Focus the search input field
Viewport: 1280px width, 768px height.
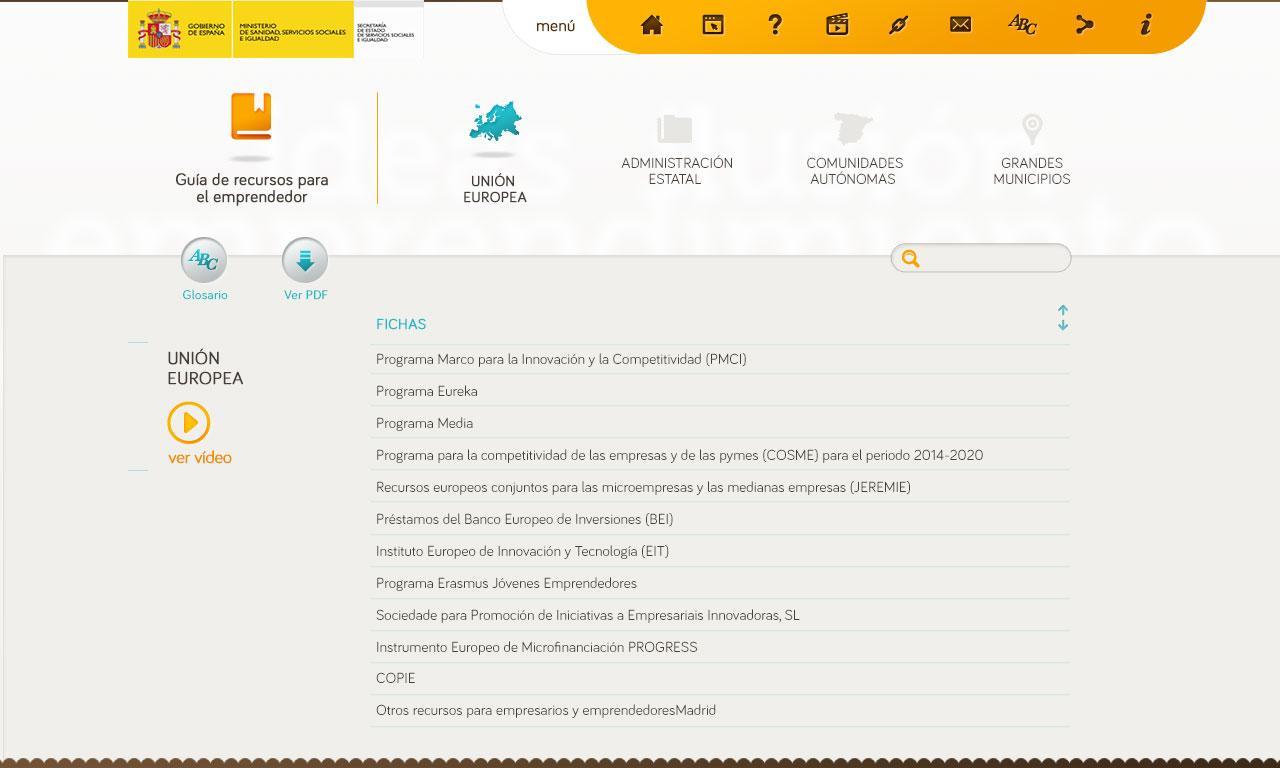coord(981,258)
